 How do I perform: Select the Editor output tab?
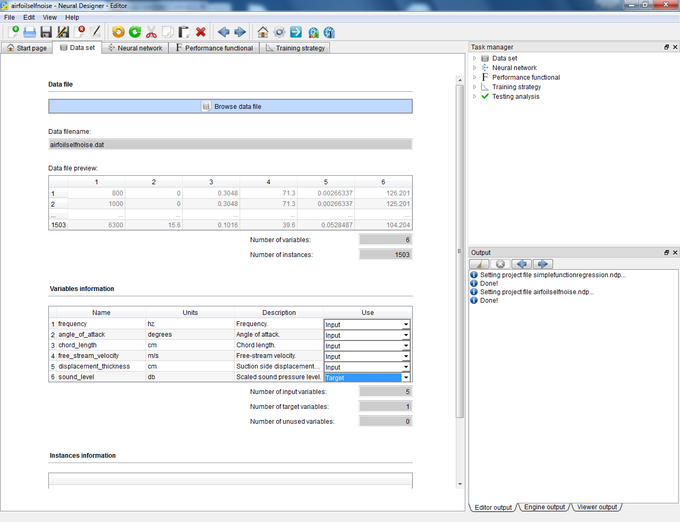493,507
